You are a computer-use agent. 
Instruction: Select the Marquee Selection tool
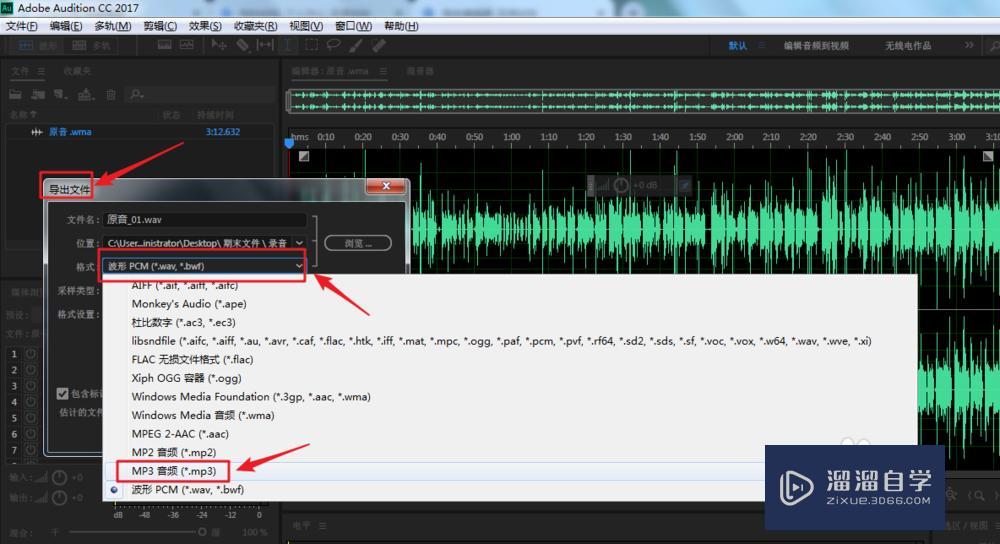(x=311, y=45)
